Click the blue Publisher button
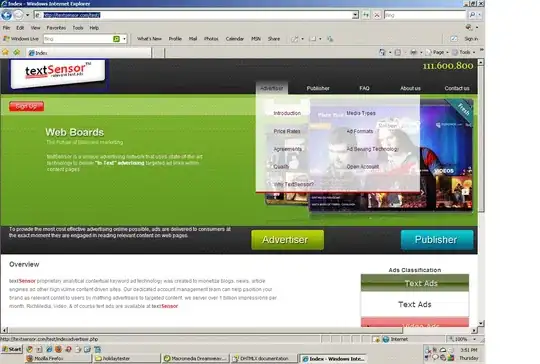Screen dimensions: 540x364 (437, 240)
